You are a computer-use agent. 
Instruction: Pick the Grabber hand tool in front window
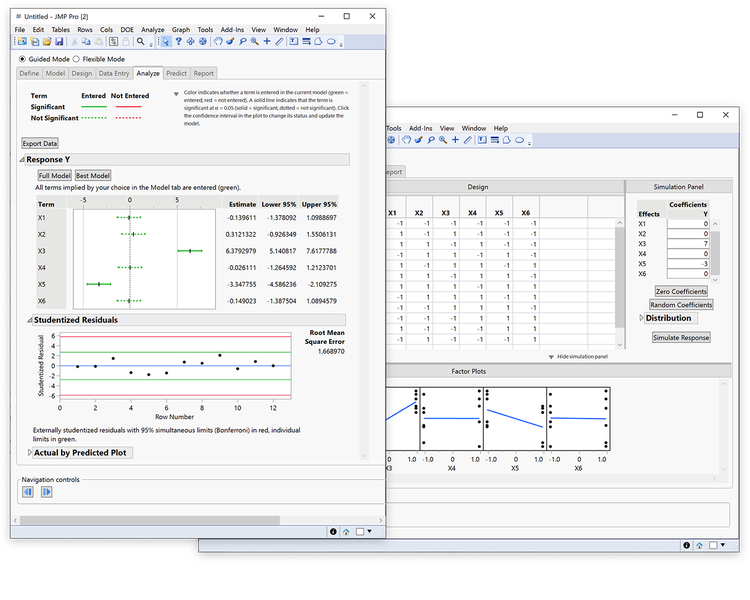(217, 42)
